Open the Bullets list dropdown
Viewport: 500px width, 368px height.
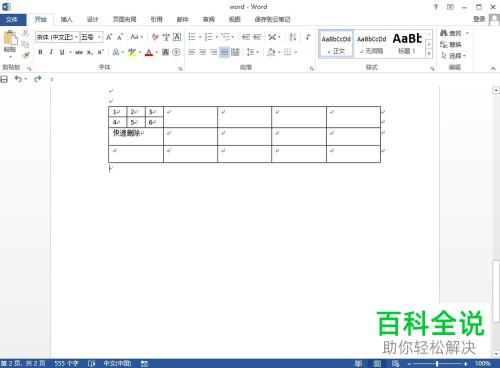pos(200,37)
